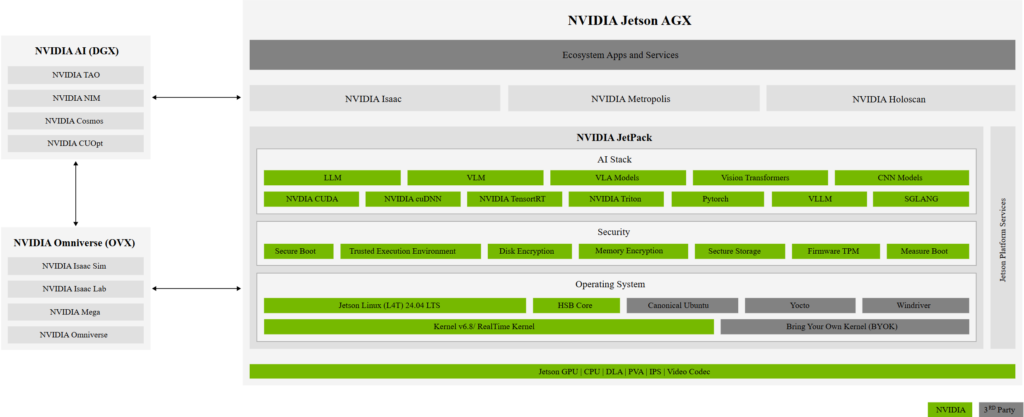Select the Disk Encryption block

[527, 251]
